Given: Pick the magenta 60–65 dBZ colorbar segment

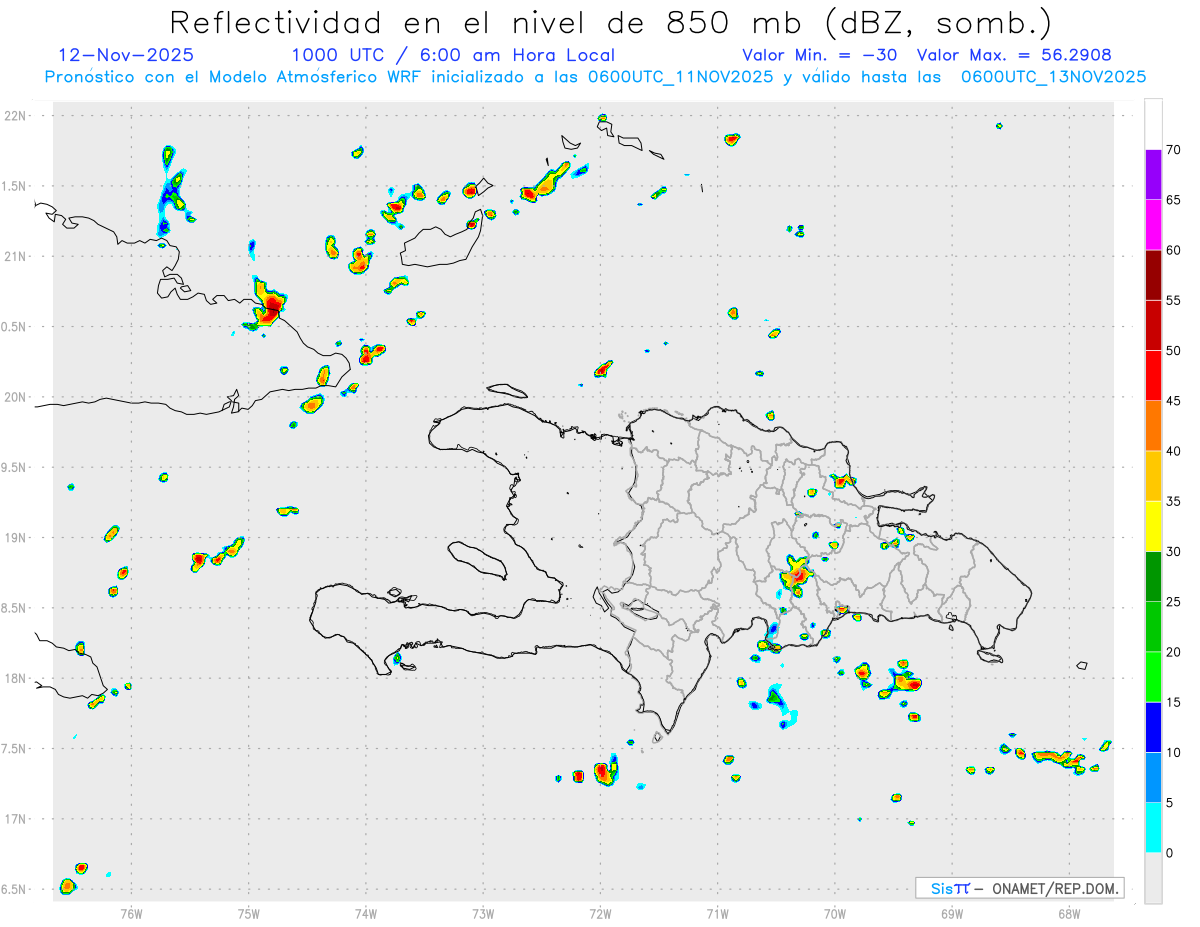Looking at the screenshot, I should 1153,225.
